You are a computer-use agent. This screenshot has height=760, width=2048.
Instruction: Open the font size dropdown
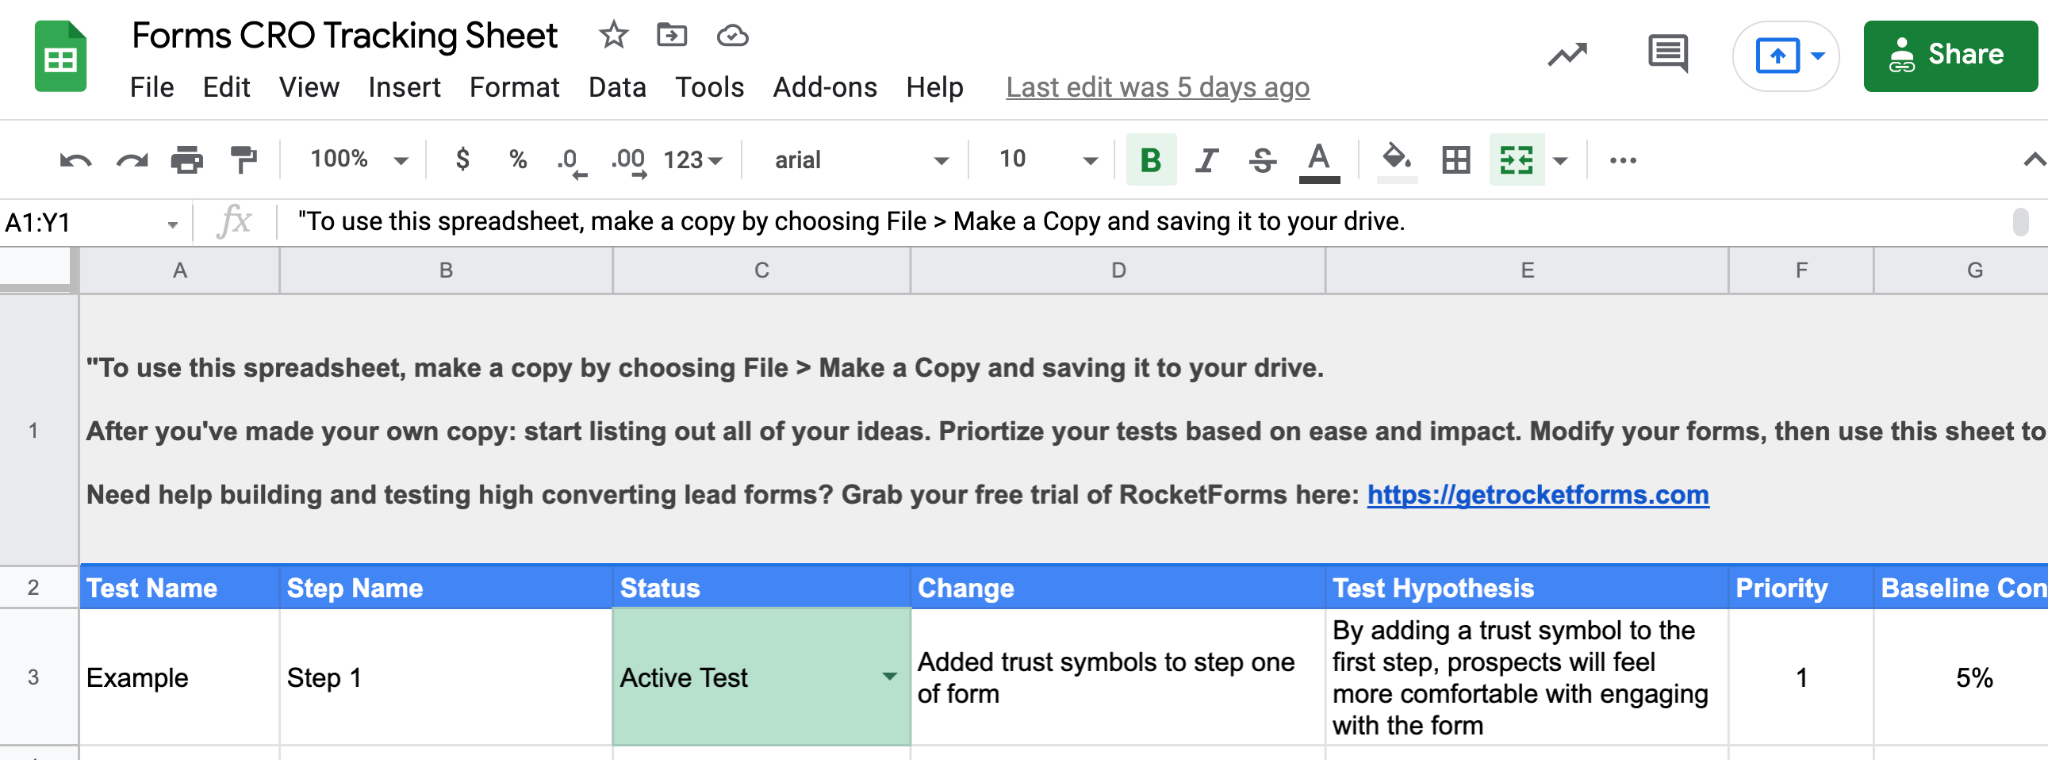[x=1088, y=160]
